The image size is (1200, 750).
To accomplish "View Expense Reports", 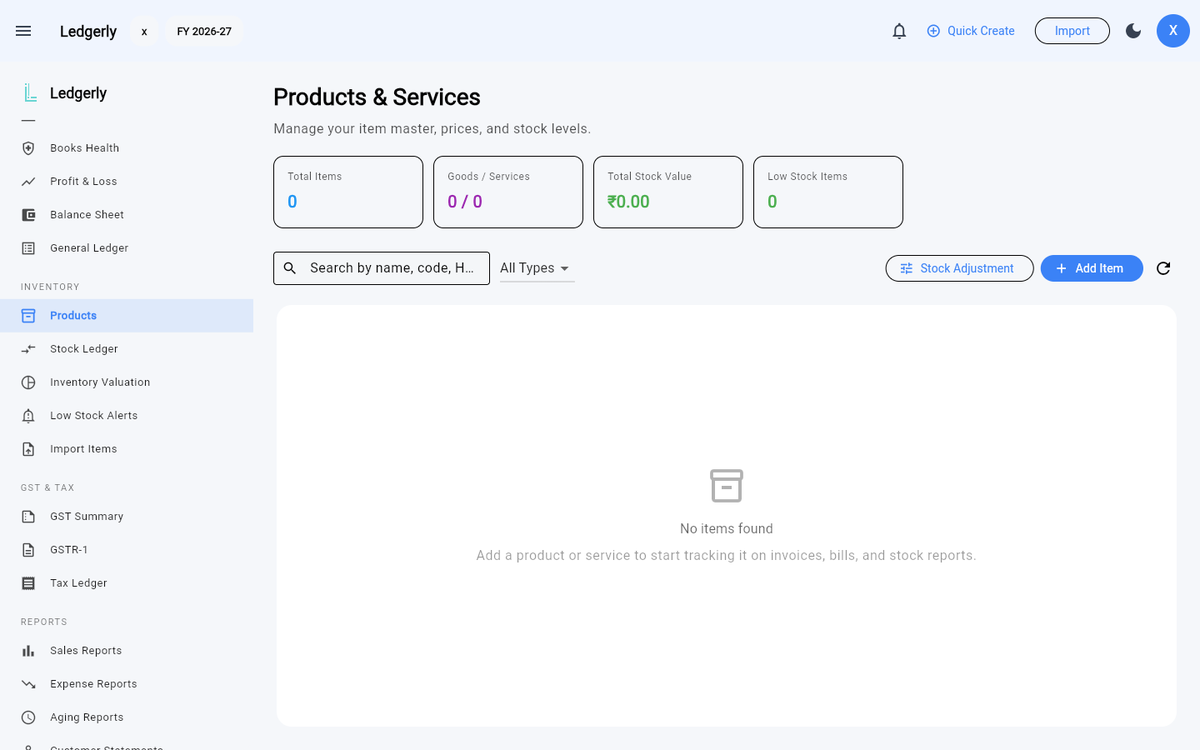I will point(126,684).
